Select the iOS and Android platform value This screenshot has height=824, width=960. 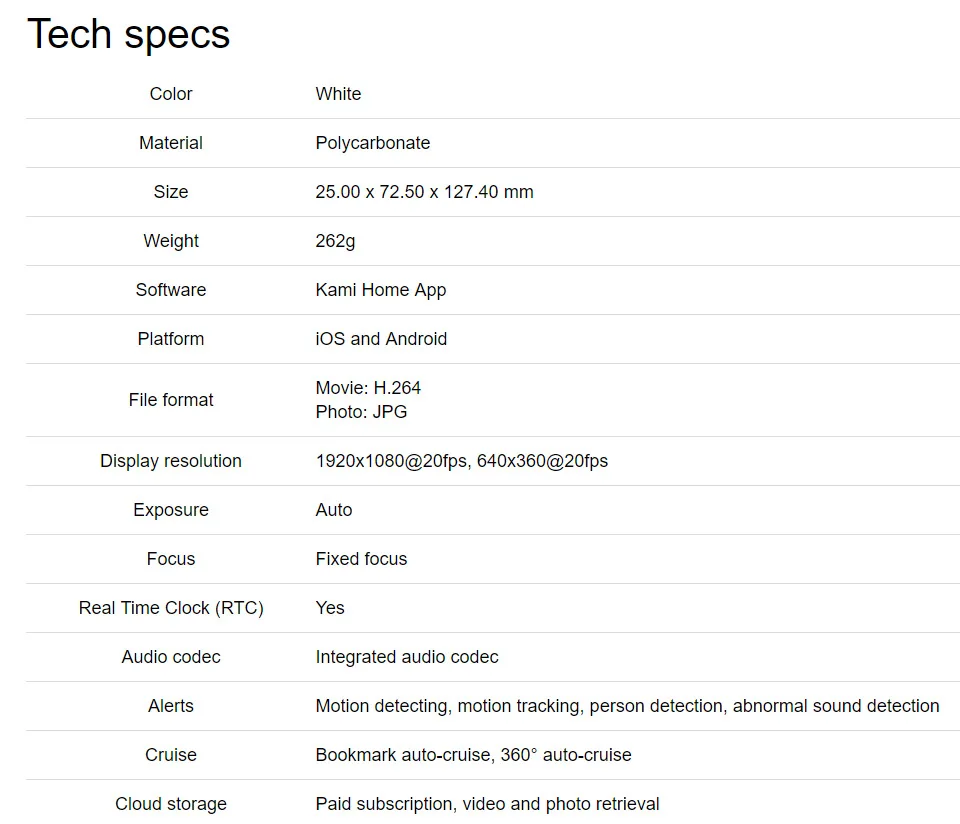381,339
